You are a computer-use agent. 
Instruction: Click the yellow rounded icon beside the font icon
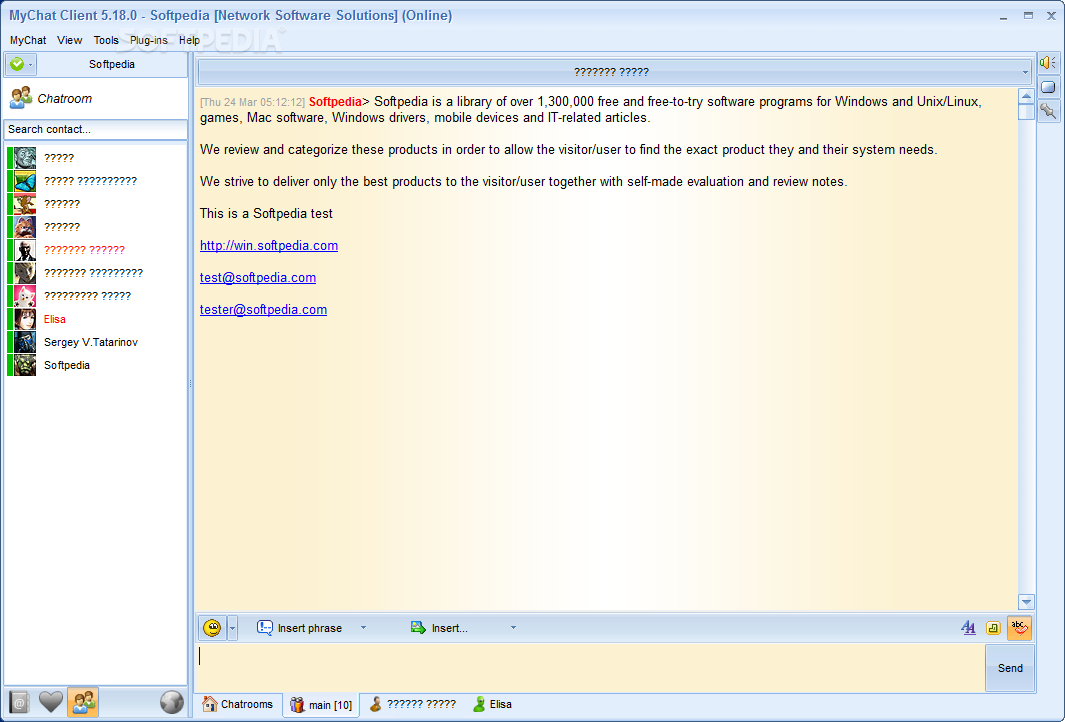click(993, 628)
